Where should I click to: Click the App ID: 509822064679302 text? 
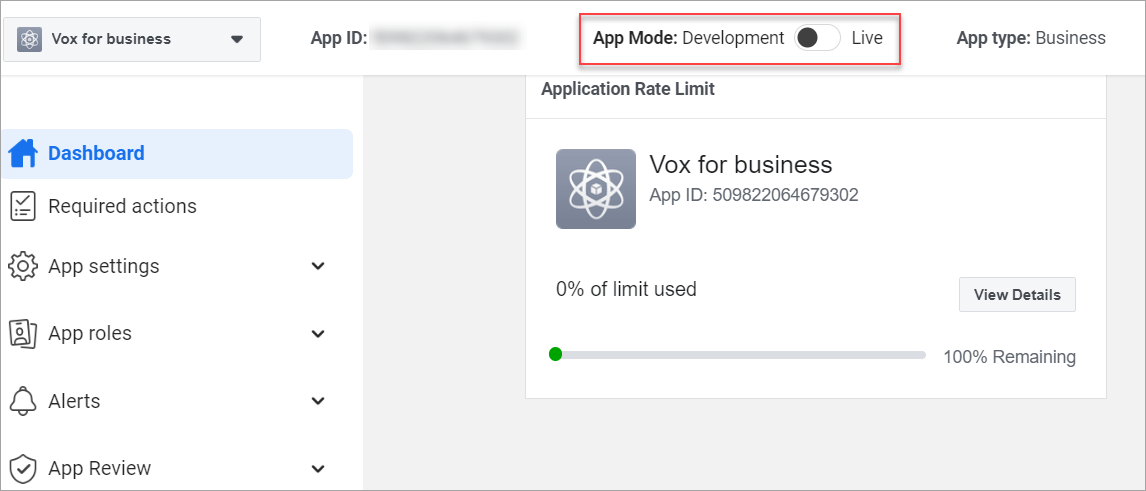754,195
